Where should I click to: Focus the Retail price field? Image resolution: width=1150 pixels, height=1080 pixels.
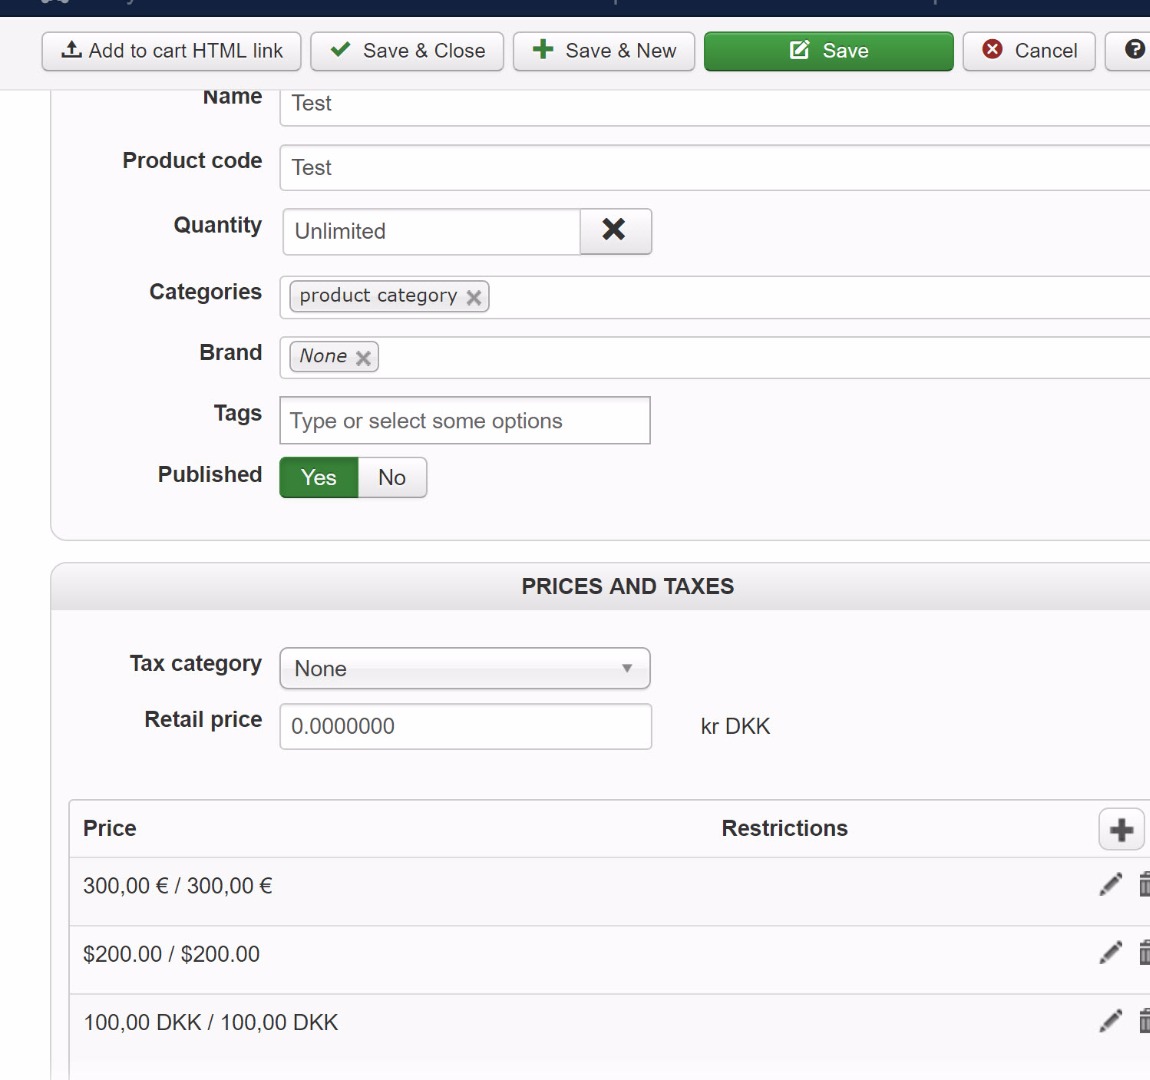click(x=465, y=726)
